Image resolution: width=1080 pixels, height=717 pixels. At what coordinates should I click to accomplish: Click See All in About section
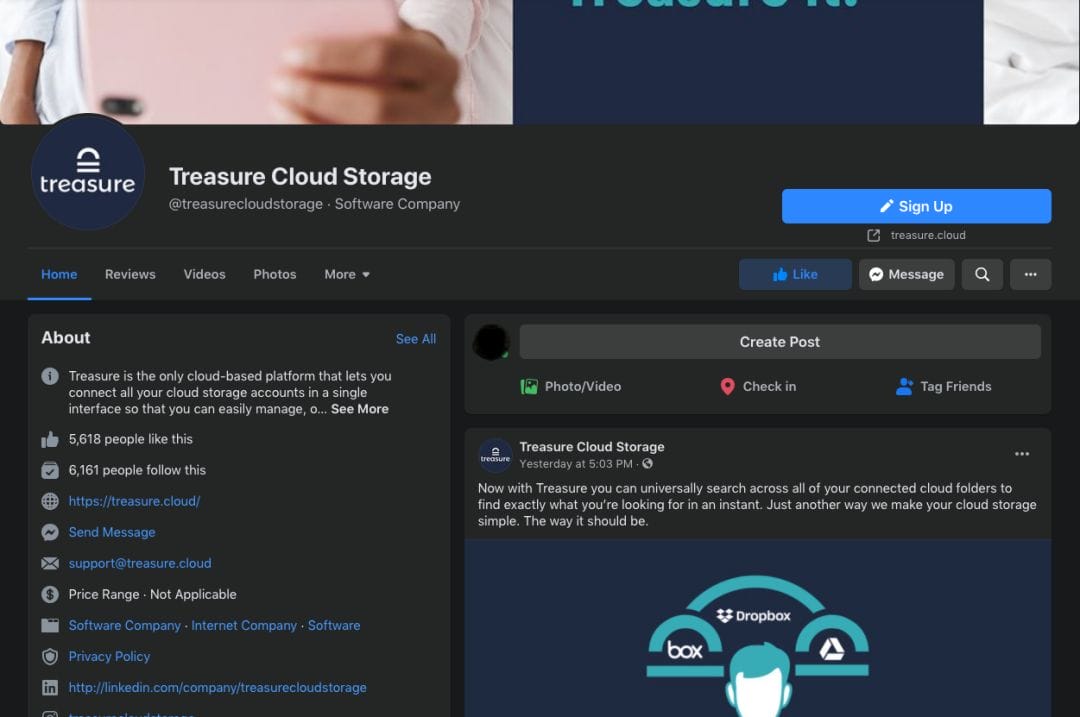(415, 339)
